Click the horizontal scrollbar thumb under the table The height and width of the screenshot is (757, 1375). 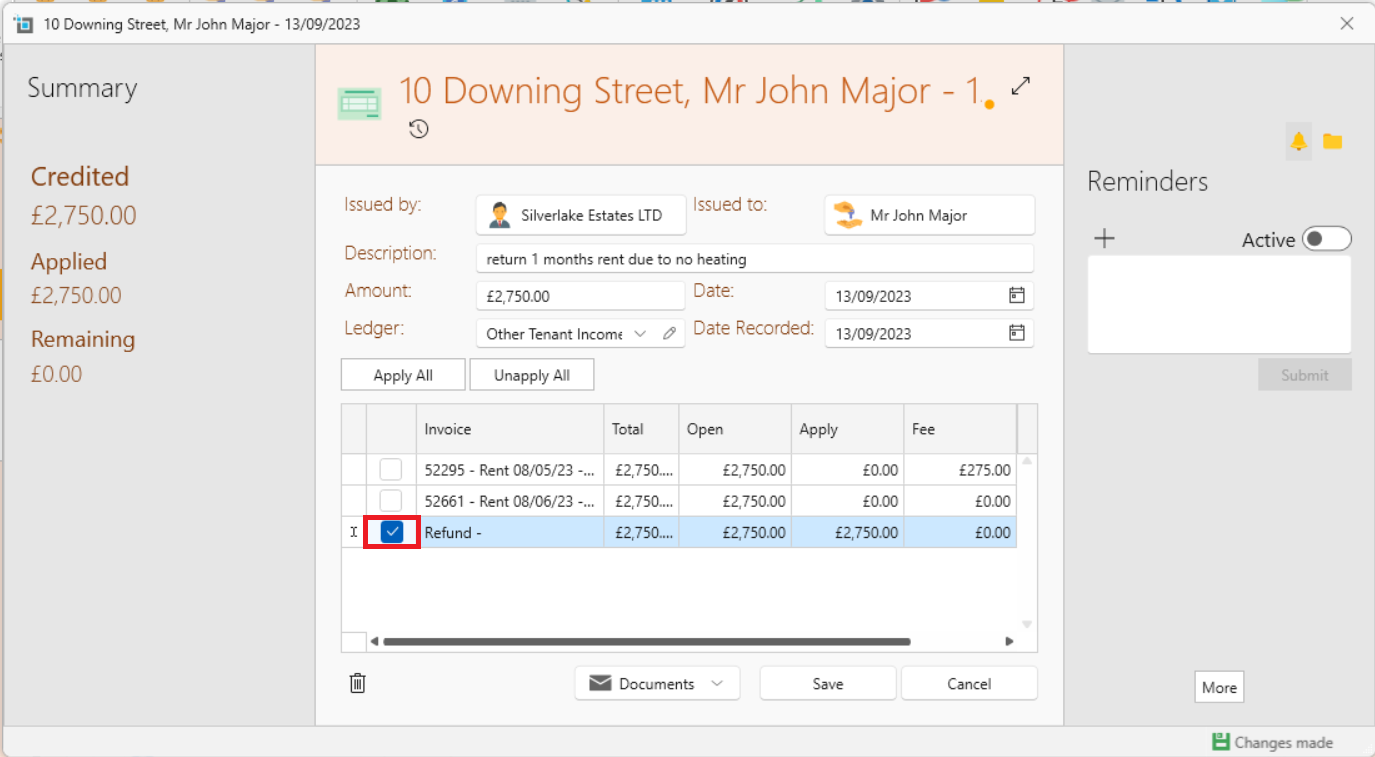[x=647, y=642]
